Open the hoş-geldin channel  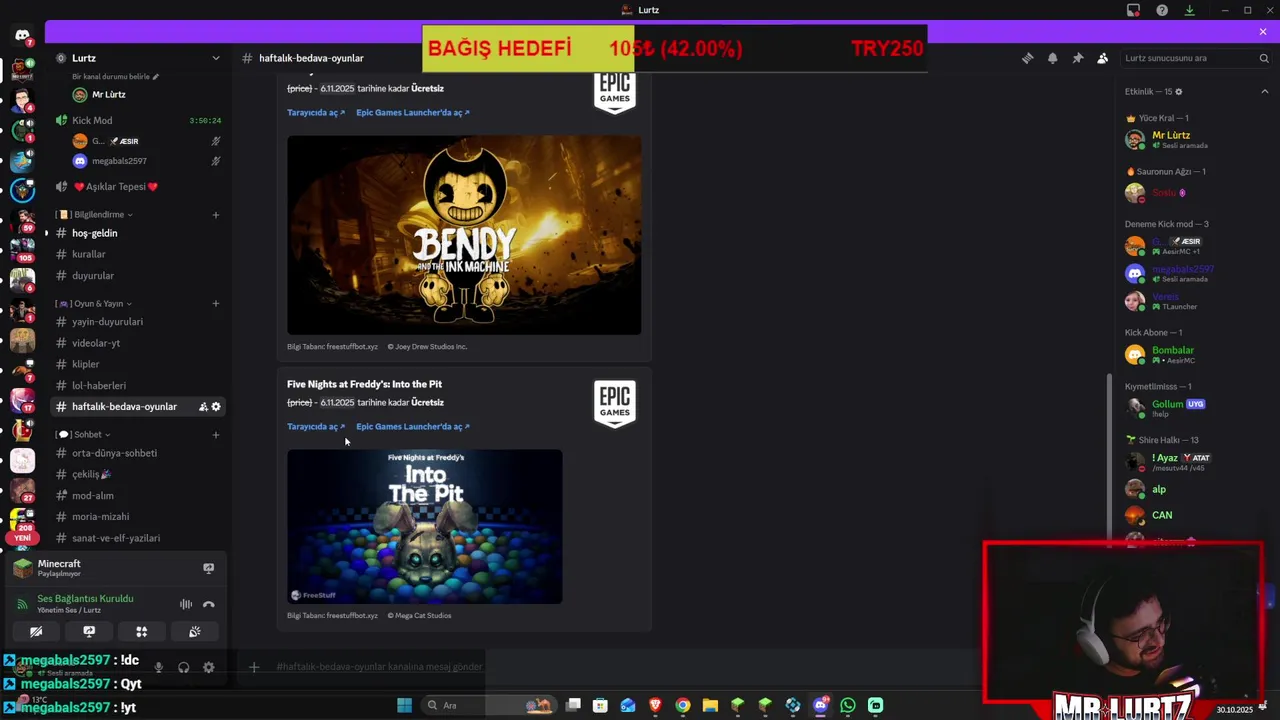tap(138, 233)
